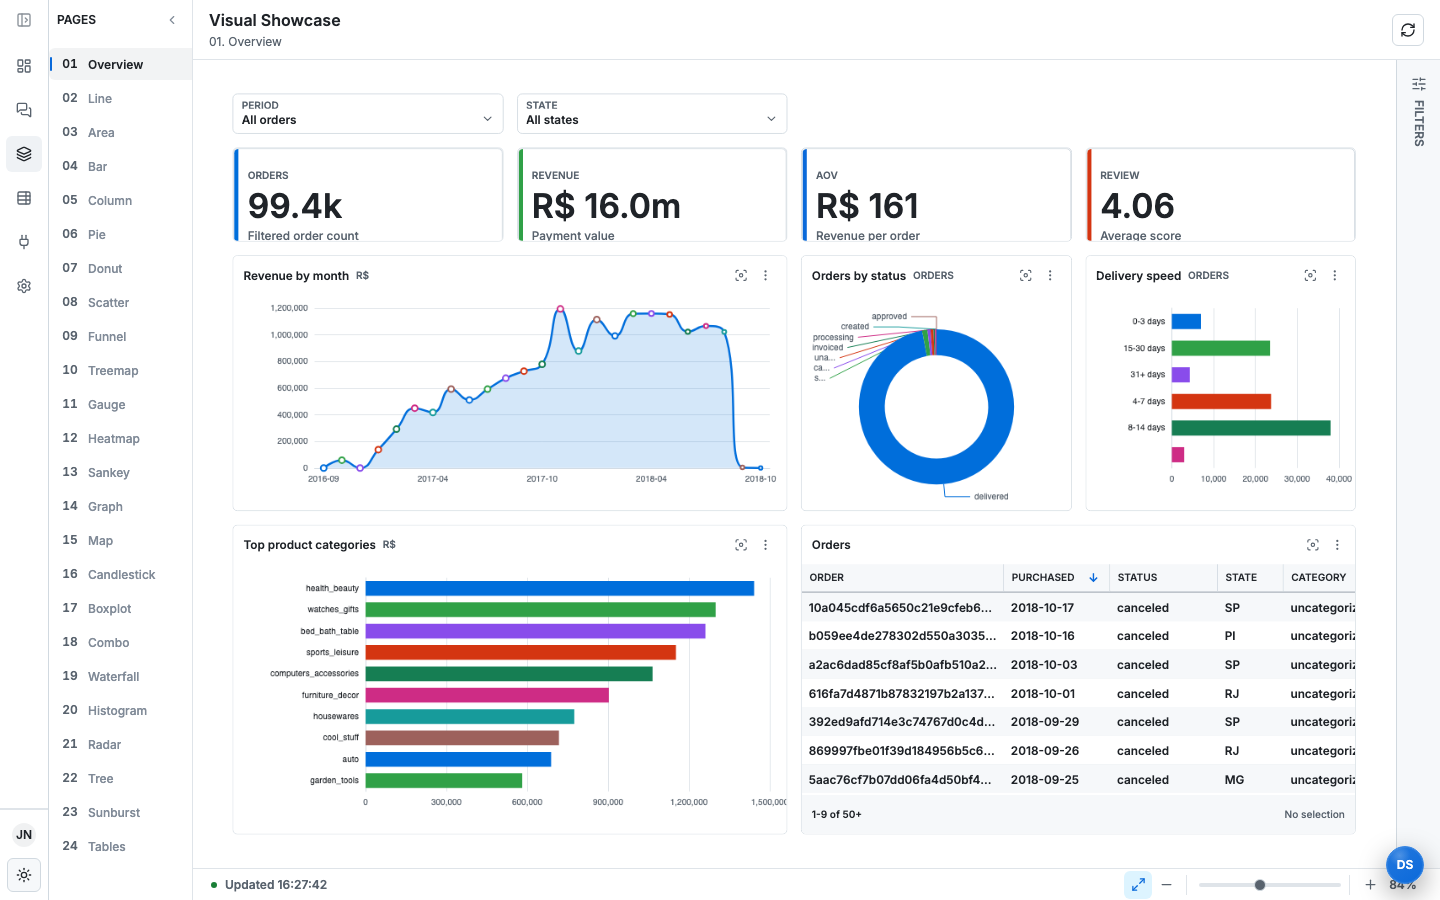Click the refresh button at top right

point(1408,30)
